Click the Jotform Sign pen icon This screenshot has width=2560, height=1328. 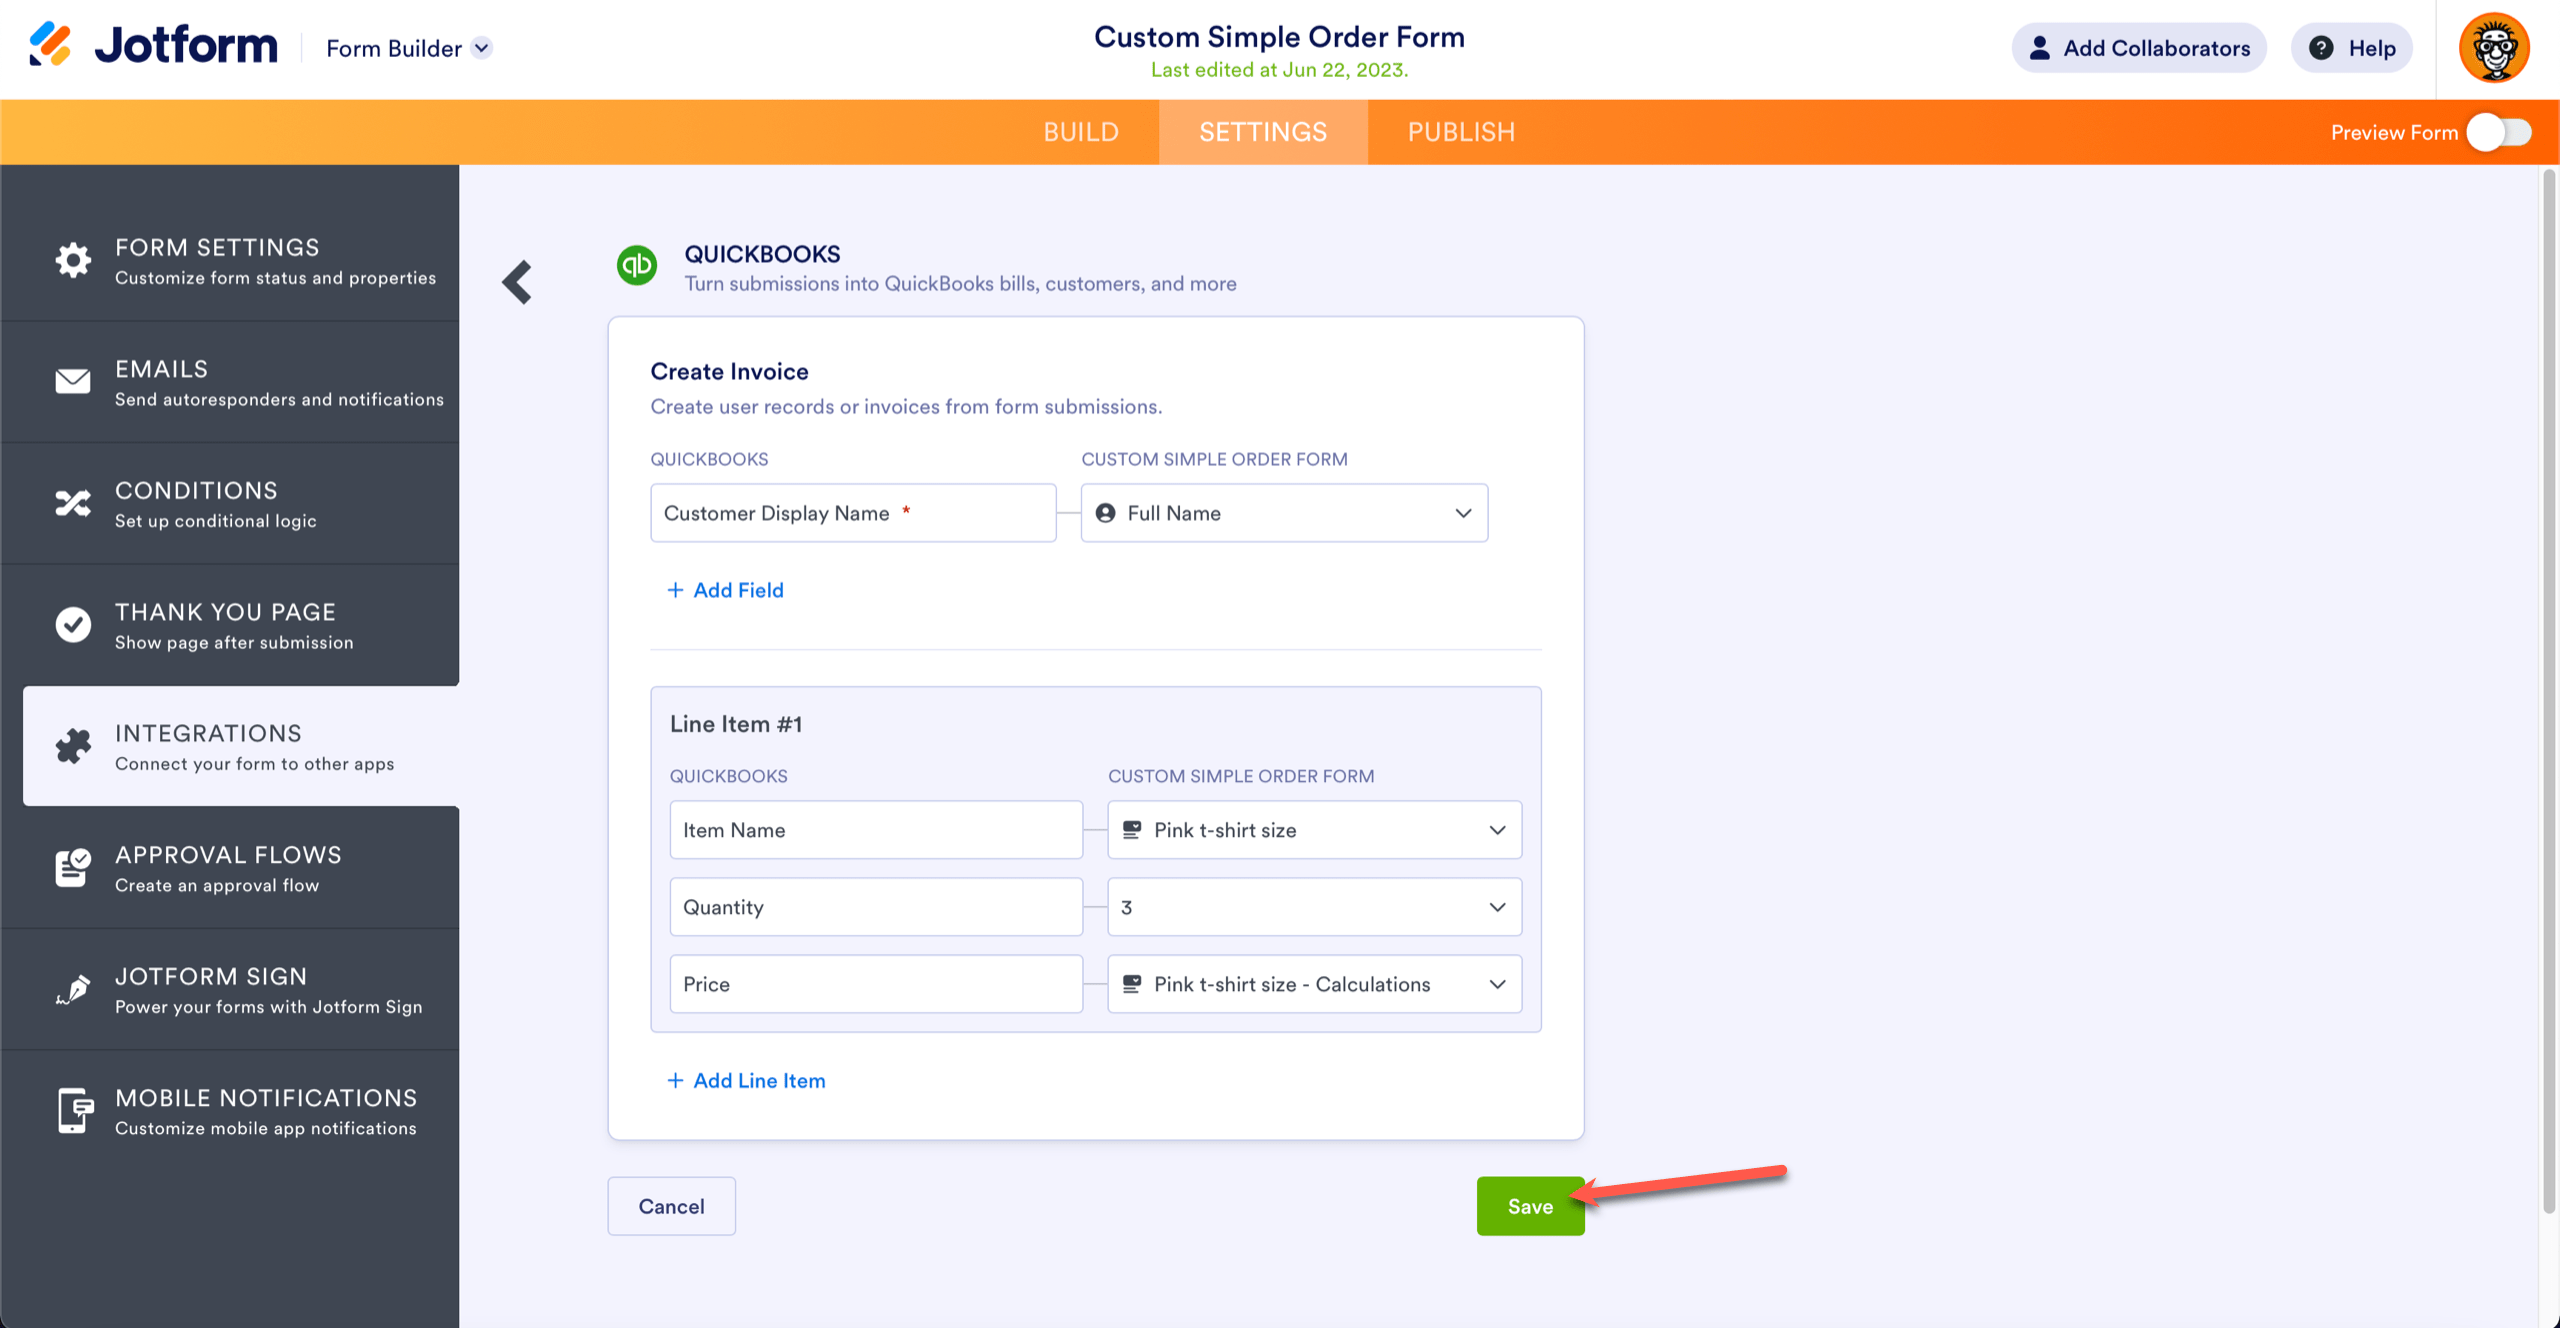click(x=73, y=989)
